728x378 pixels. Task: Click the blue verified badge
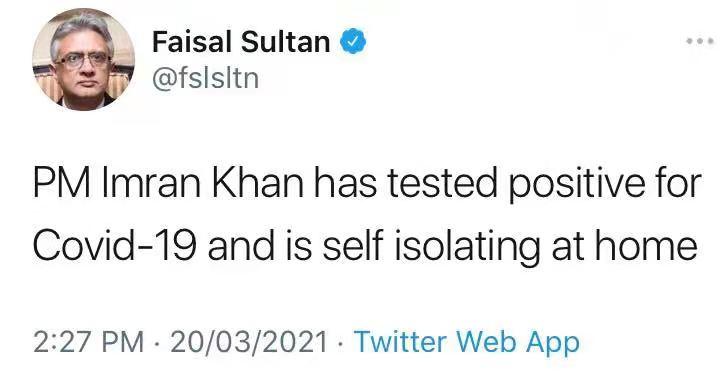(x=353, y=41)
